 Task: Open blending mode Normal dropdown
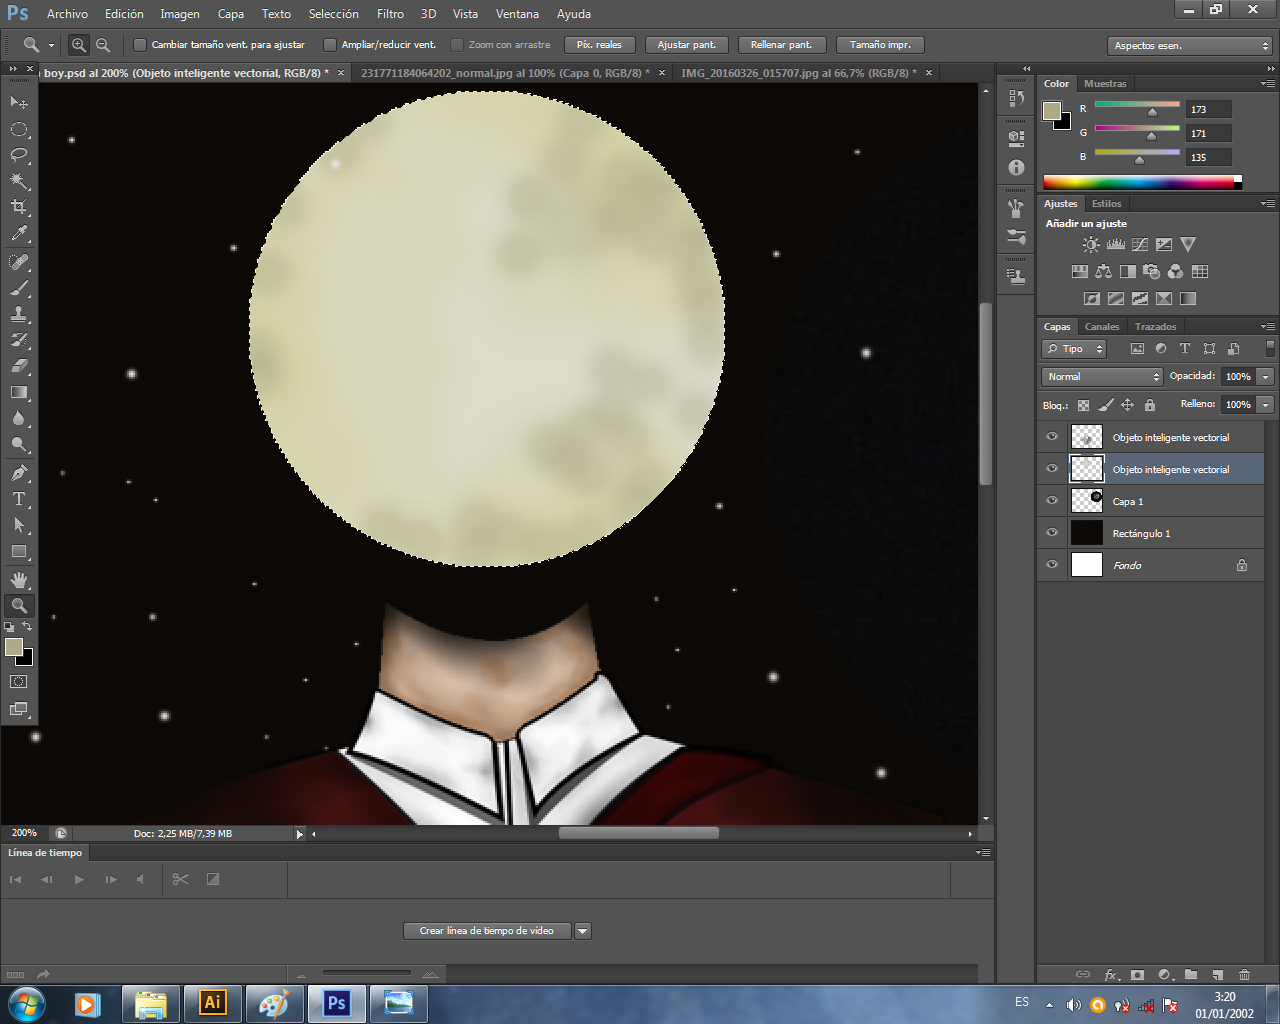[x=1102, y=377]
